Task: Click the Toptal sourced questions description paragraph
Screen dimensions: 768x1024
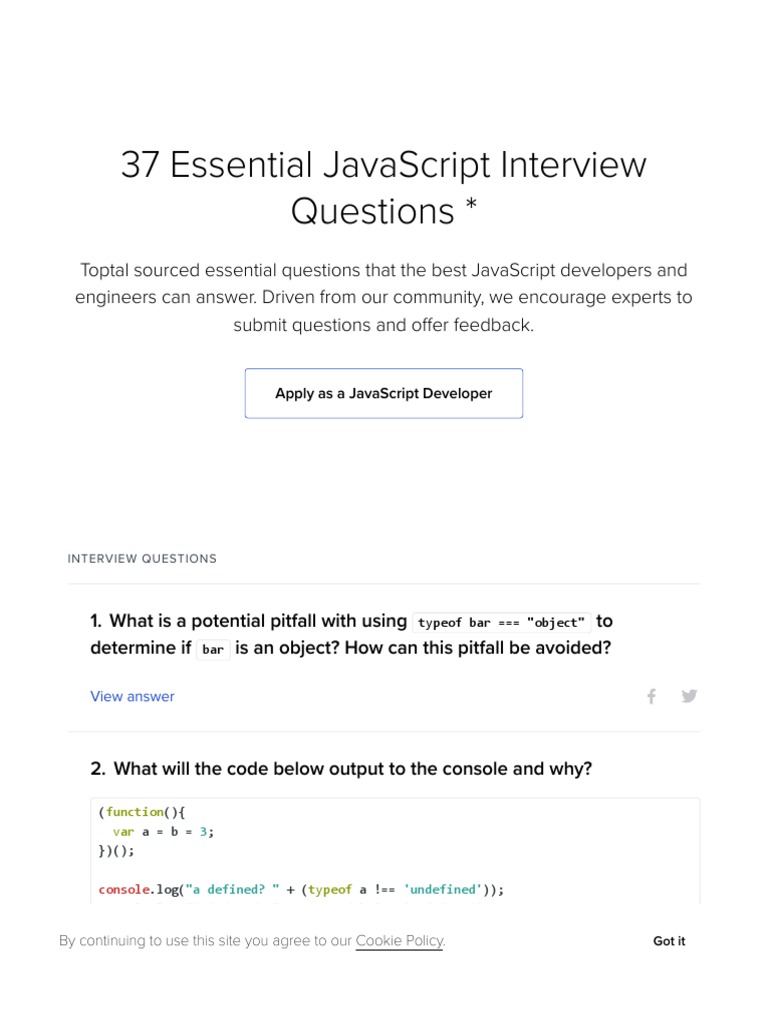Action: 384,297
